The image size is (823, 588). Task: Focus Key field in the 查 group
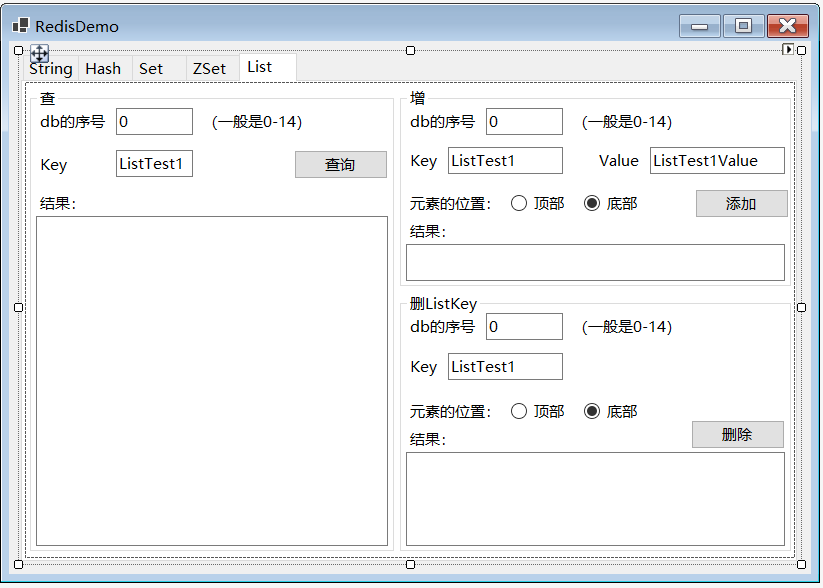tap(154, 164)
